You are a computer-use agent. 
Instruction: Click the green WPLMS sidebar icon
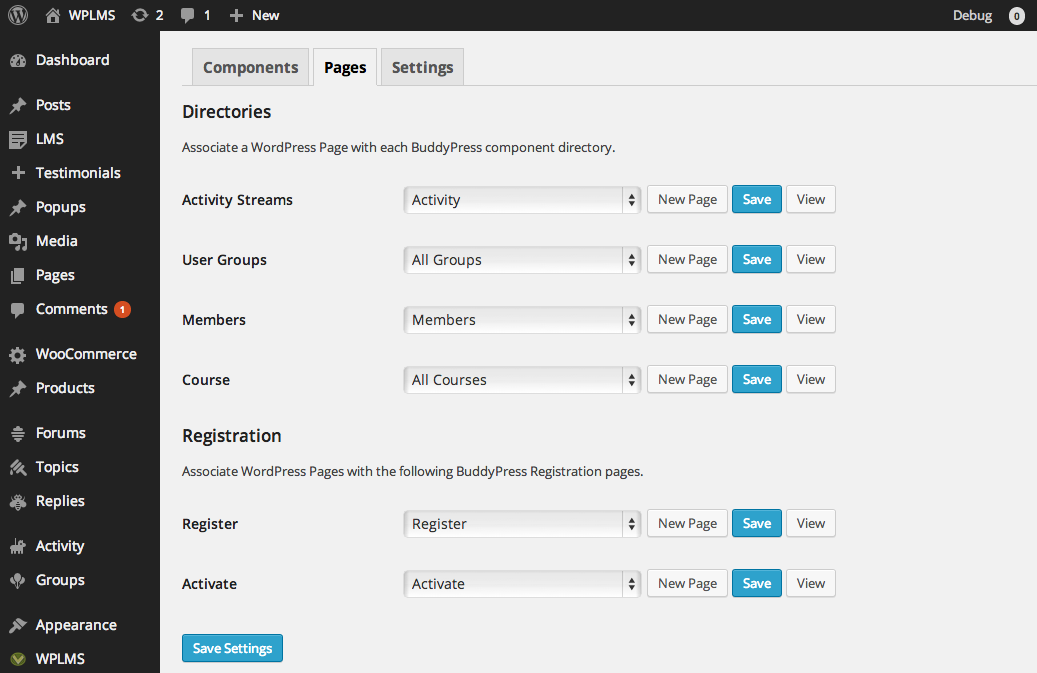tap(18, 659)
